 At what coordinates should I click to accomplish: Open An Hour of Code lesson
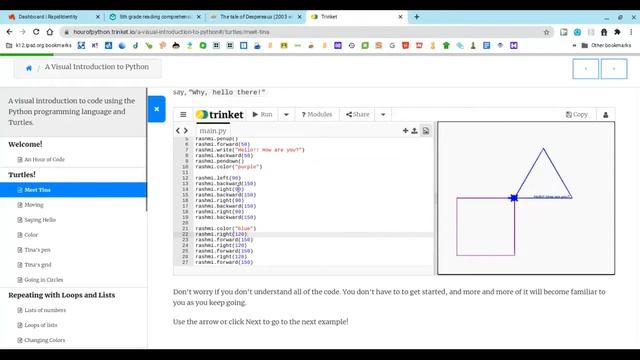[44, 160]
